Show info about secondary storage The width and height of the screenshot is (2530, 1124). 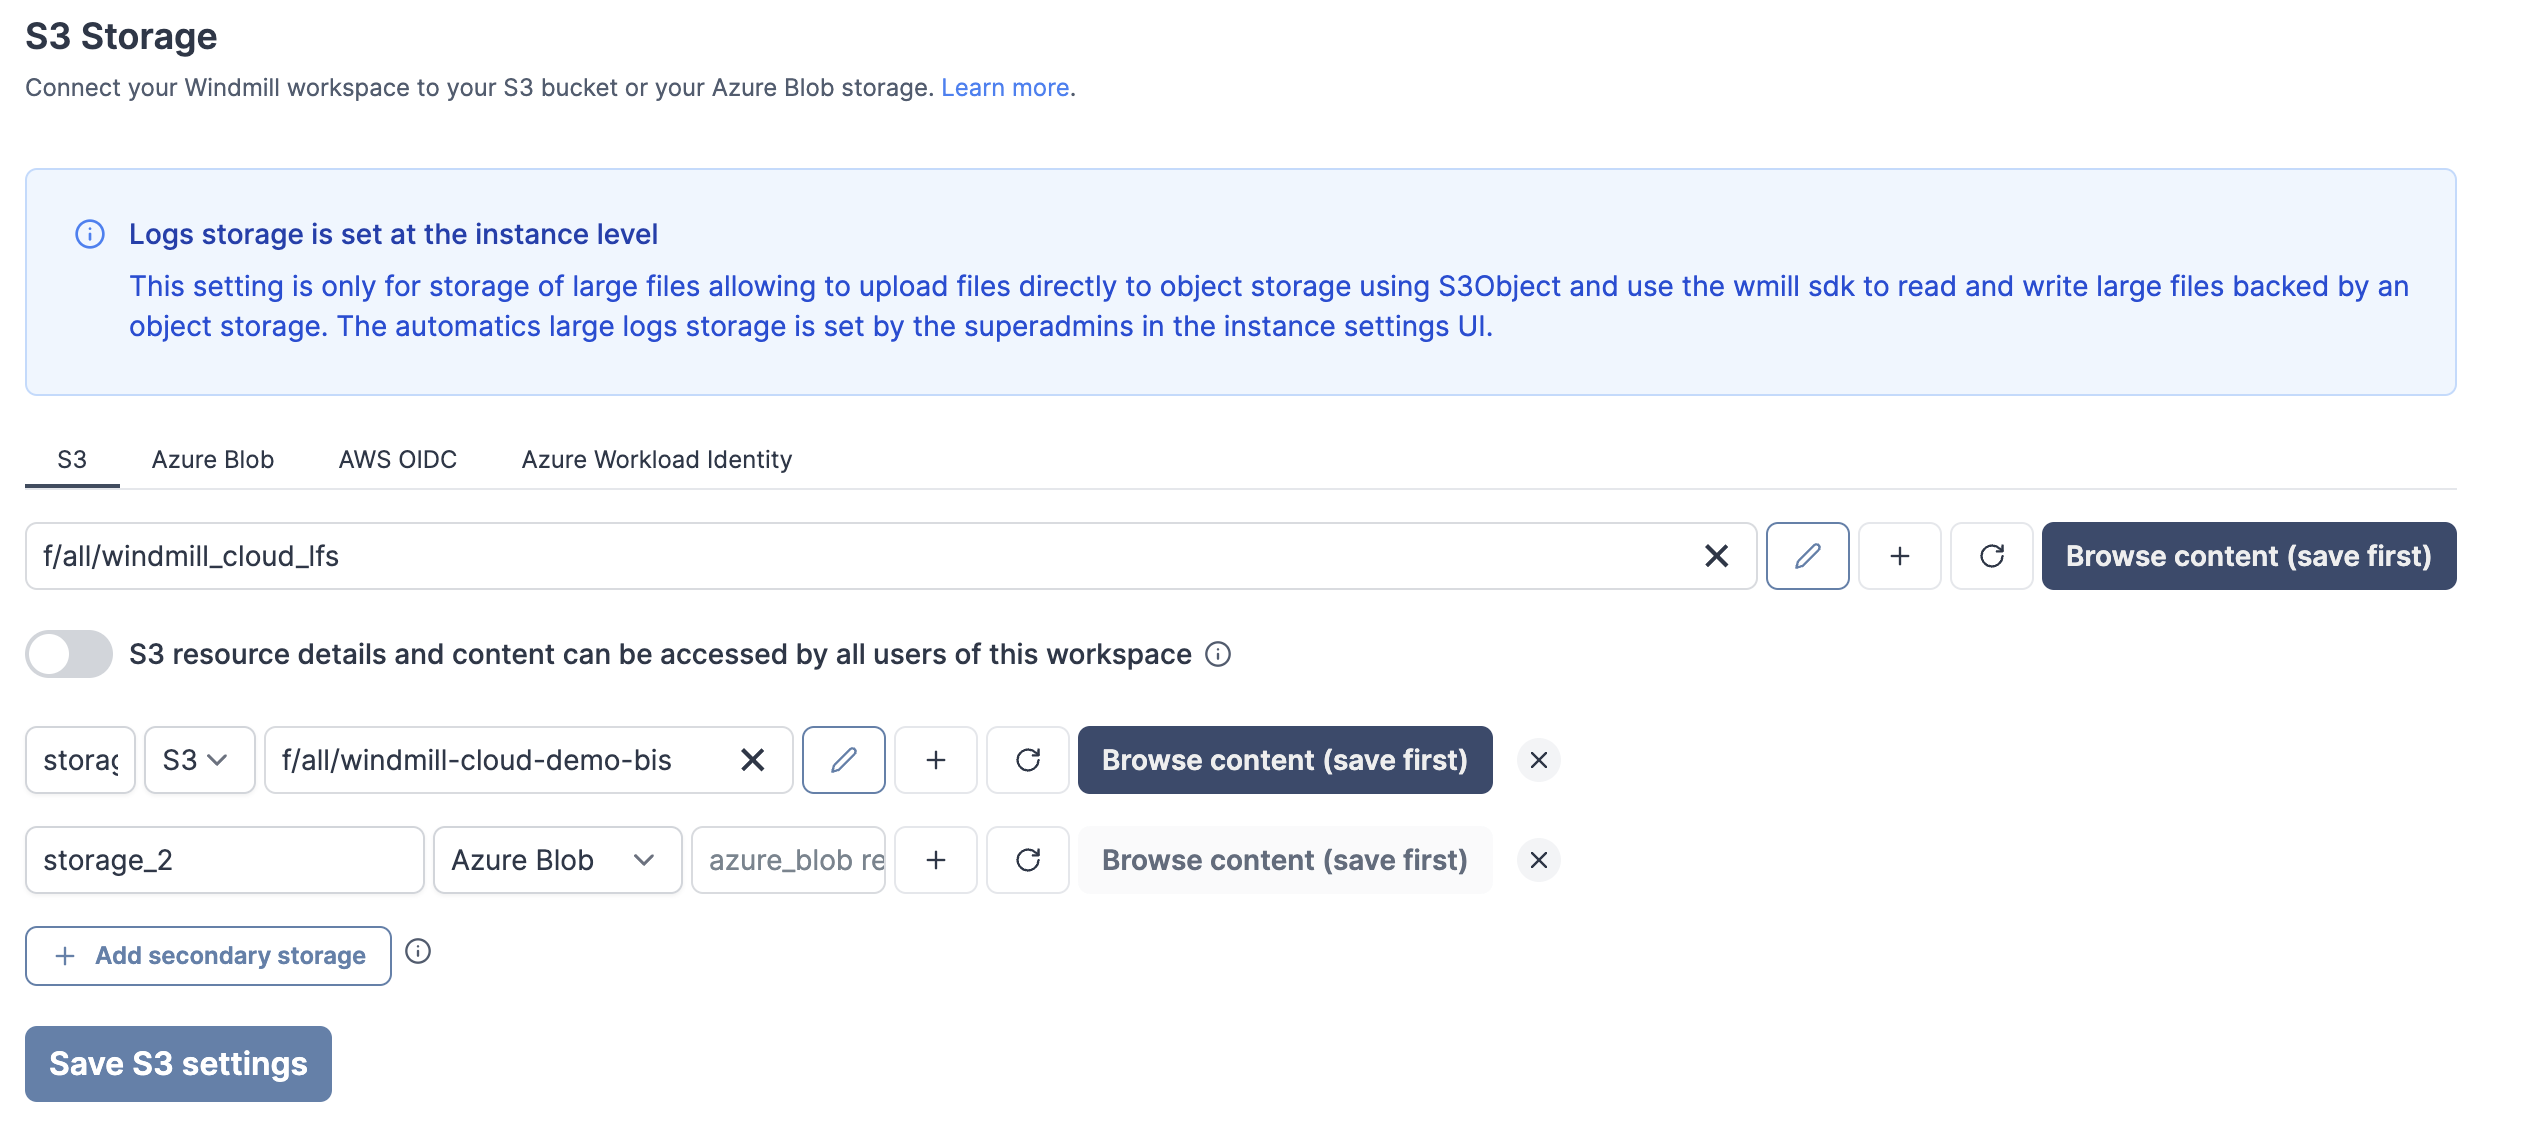pos(418,952)
